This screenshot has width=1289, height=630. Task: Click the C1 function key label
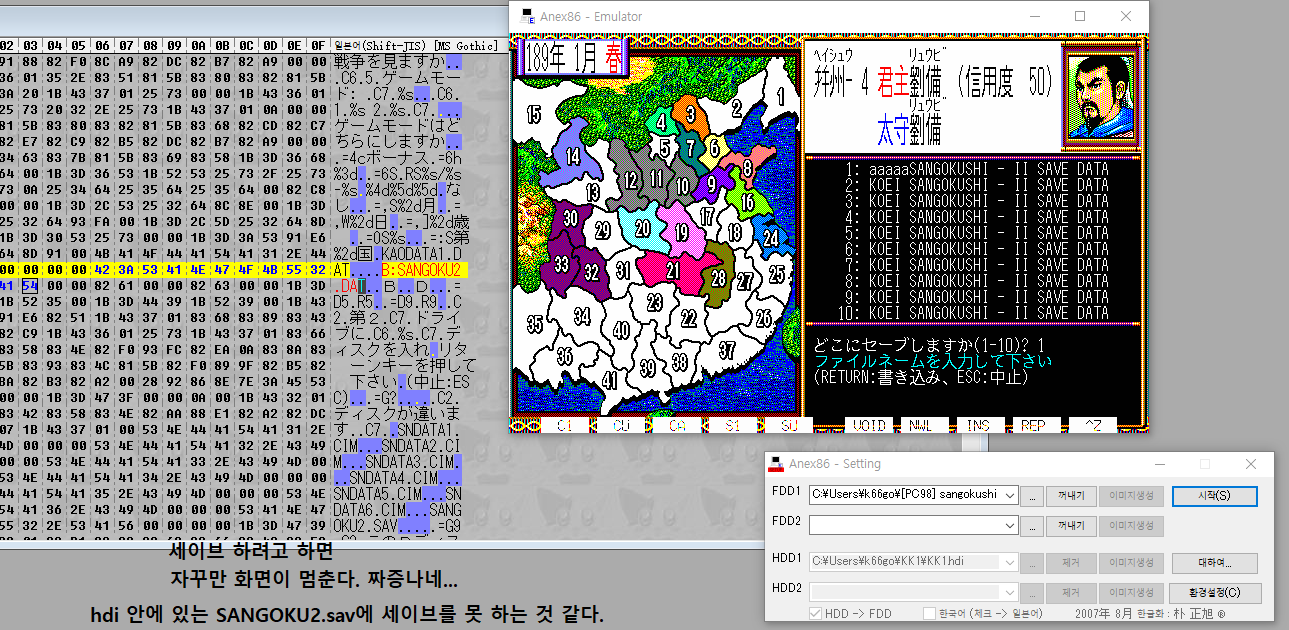(x=565, y=425)
